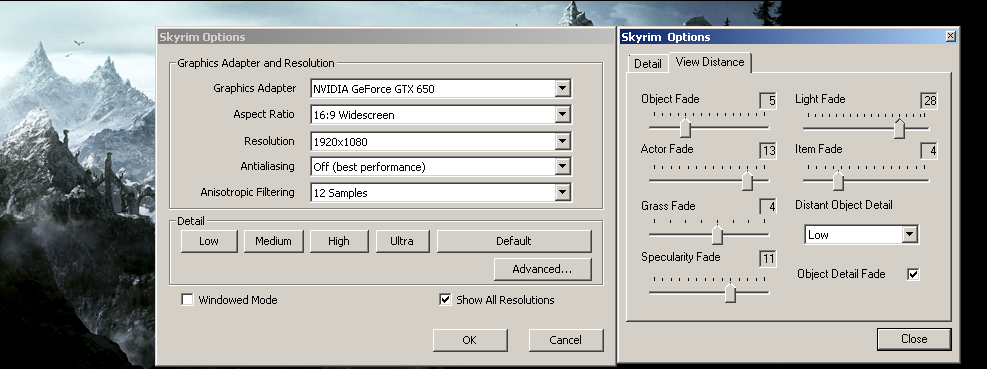Image resolution: width=987 pixels, height=369 pixels.
Task: Open the Distant Object Detail dropdown
Action: (909, 235)
